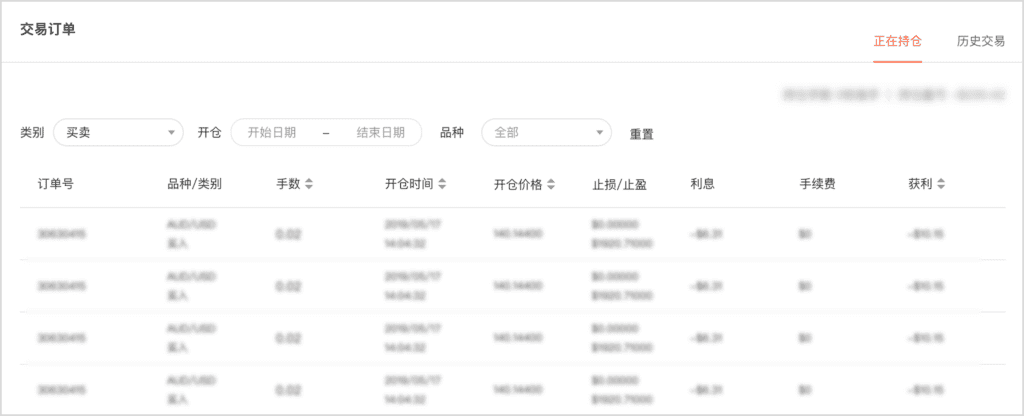
Task: Expand the 品种 dropdown showing 全部
Action: click(x=546, y=132)
